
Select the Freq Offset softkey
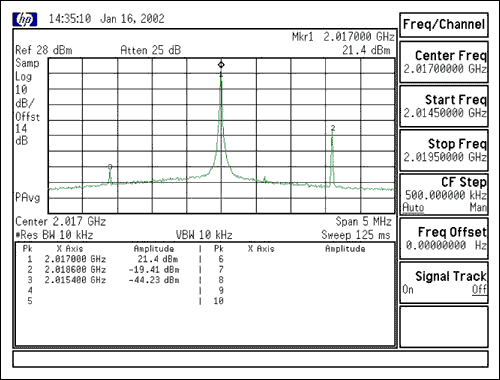(444, 238)
